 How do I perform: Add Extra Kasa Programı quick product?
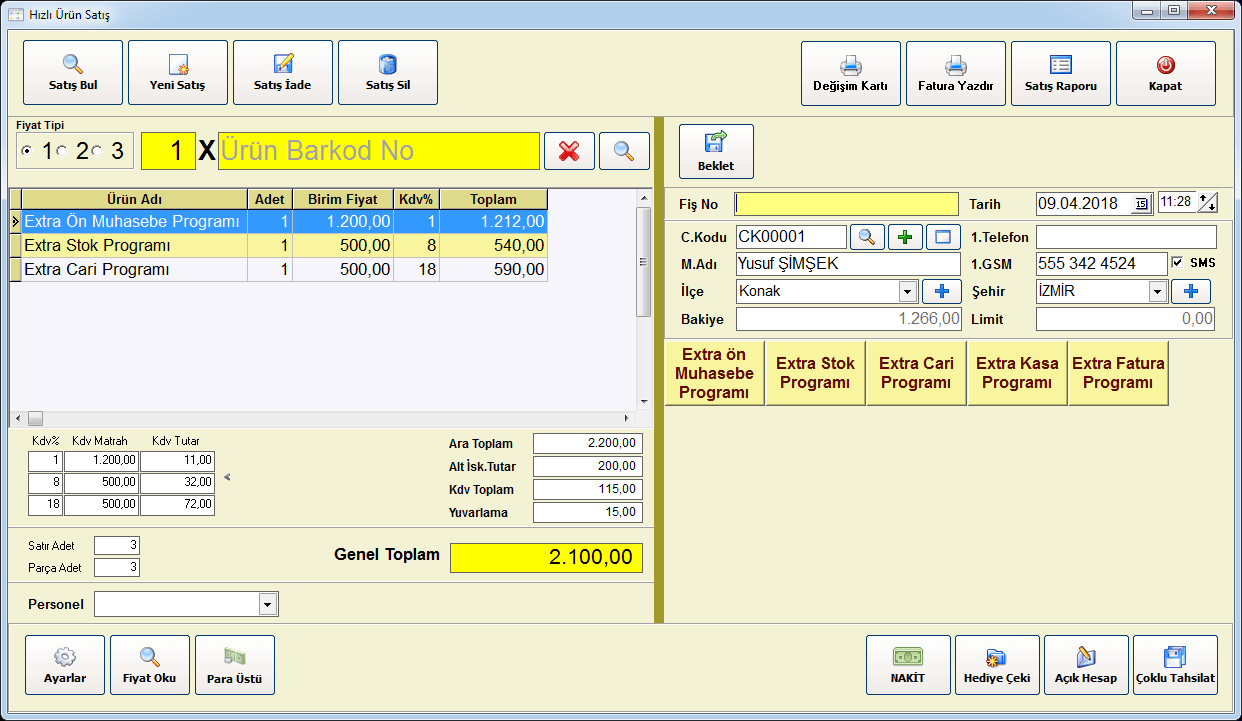pos(1017,373)
